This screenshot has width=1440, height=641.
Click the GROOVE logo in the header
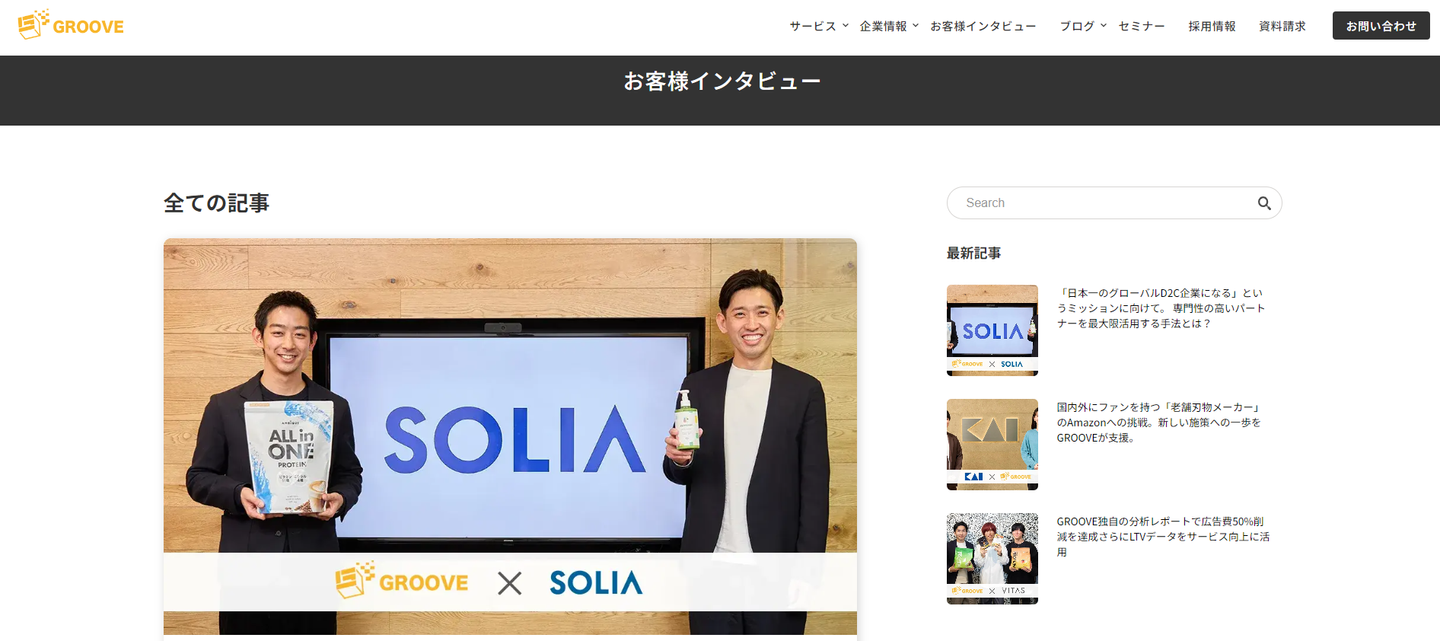(71, 25)
